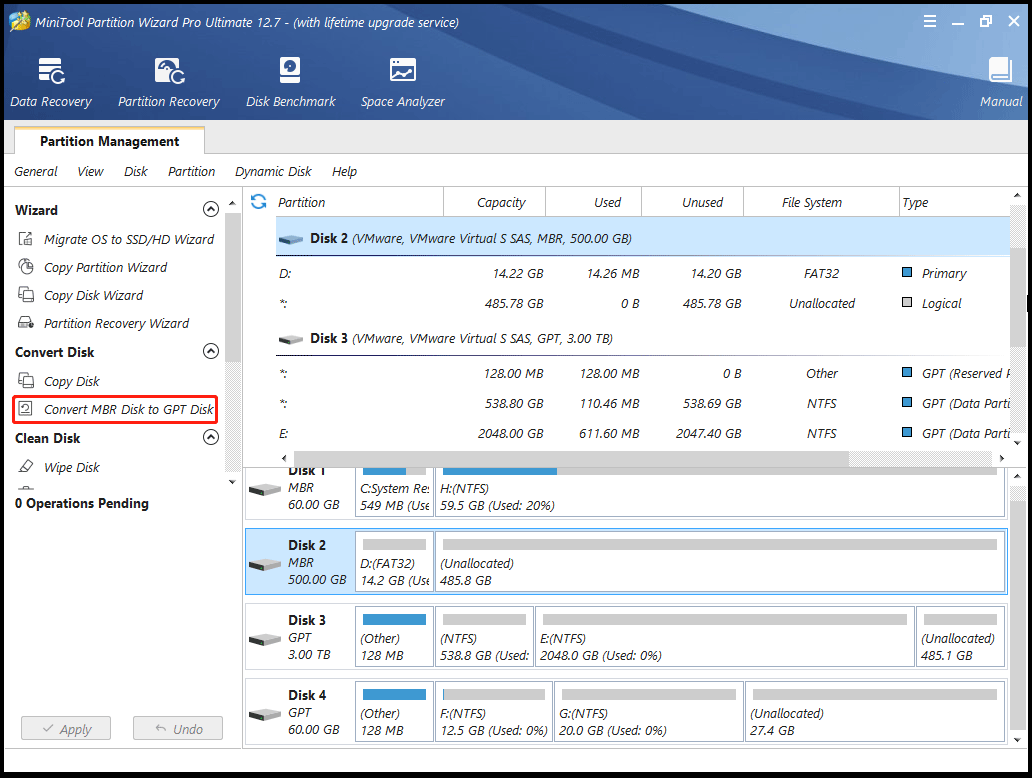Click the blue Primary type swatch for D:
Viewport: 1032px width, 778px height.
coord(907,272)
